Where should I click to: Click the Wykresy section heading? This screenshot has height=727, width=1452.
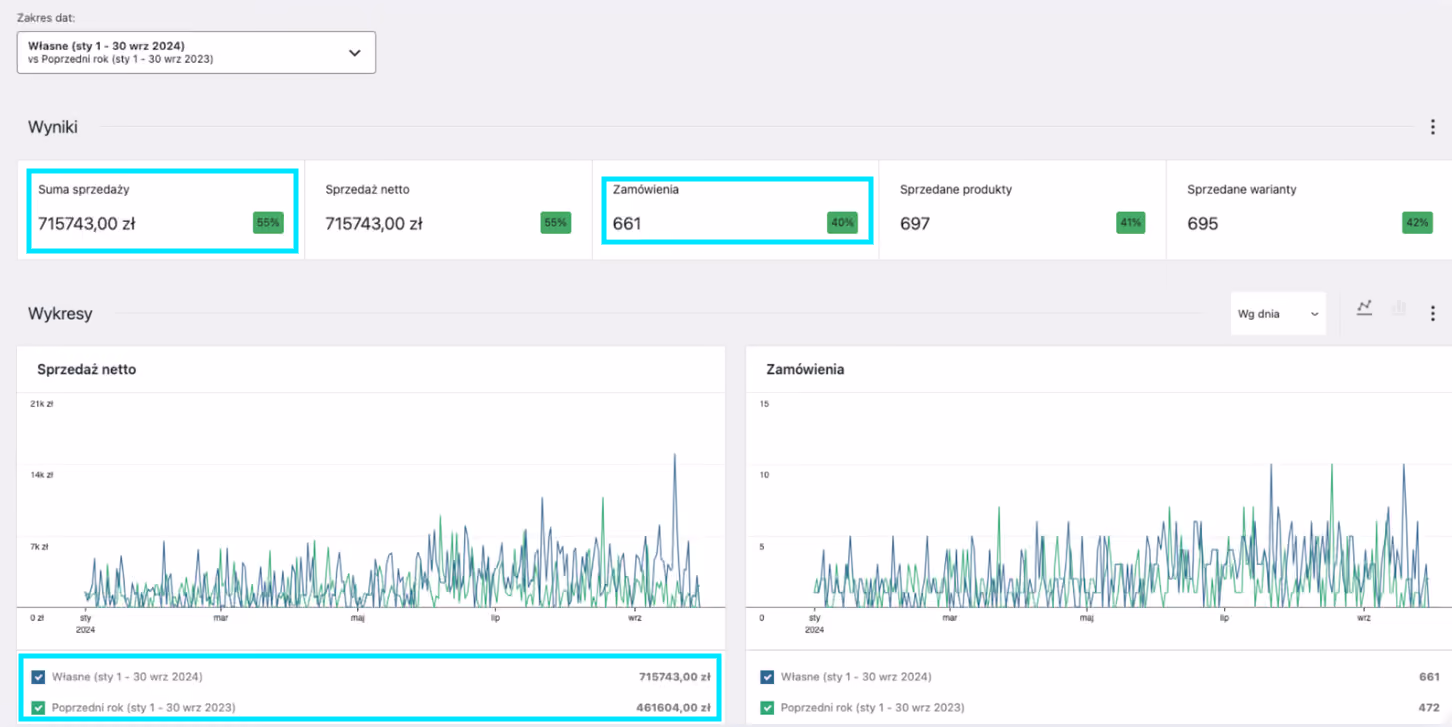pos(60,314)
